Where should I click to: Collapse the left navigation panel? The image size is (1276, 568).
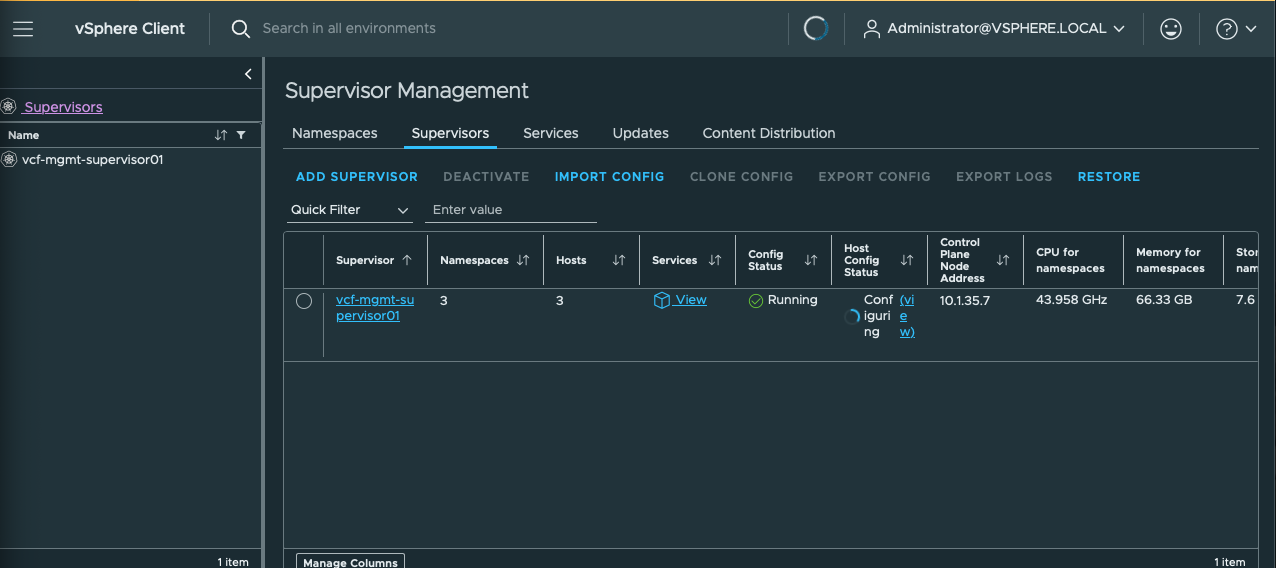[249, 74]
